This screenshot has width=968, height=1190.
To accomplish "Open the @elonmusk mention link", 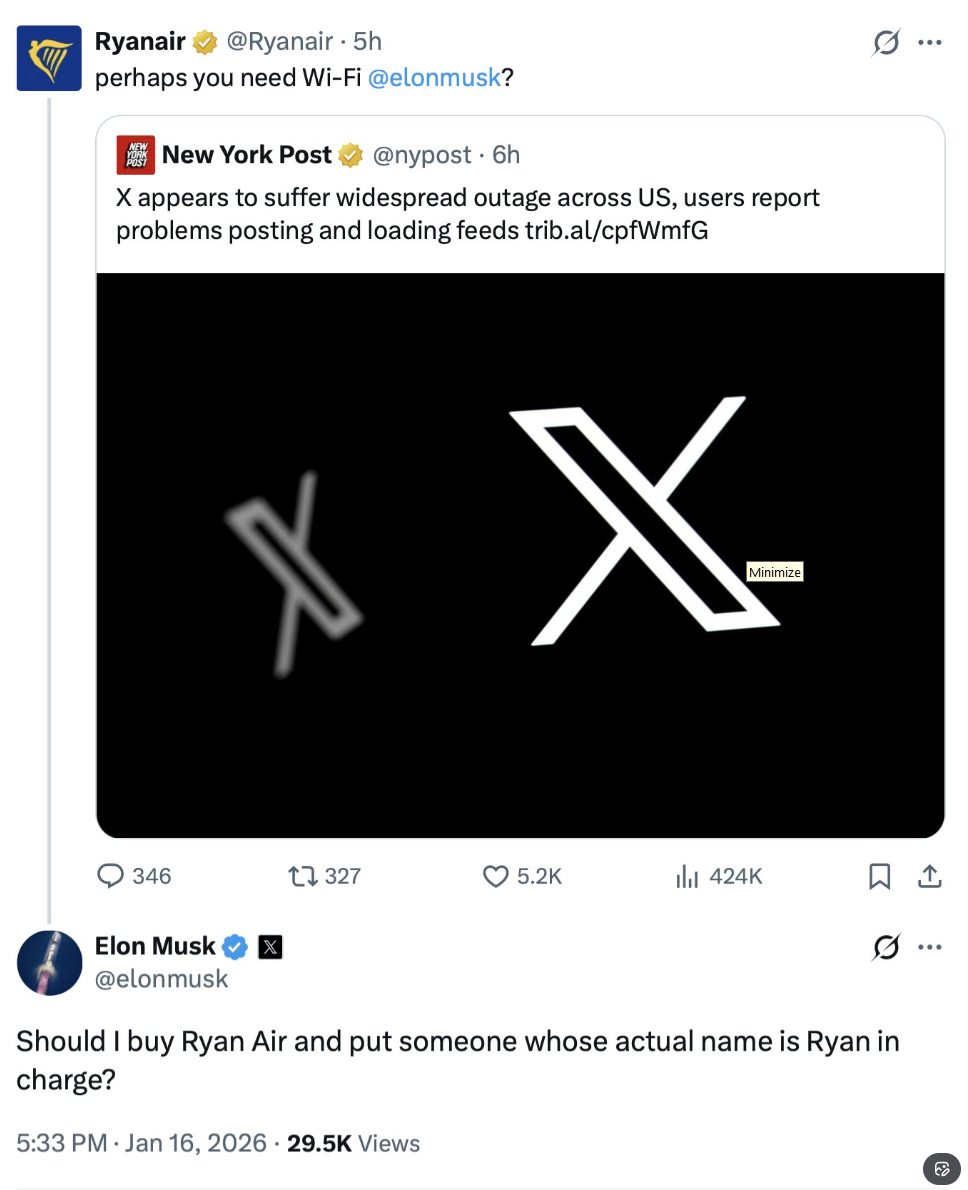I will point(435,77).
